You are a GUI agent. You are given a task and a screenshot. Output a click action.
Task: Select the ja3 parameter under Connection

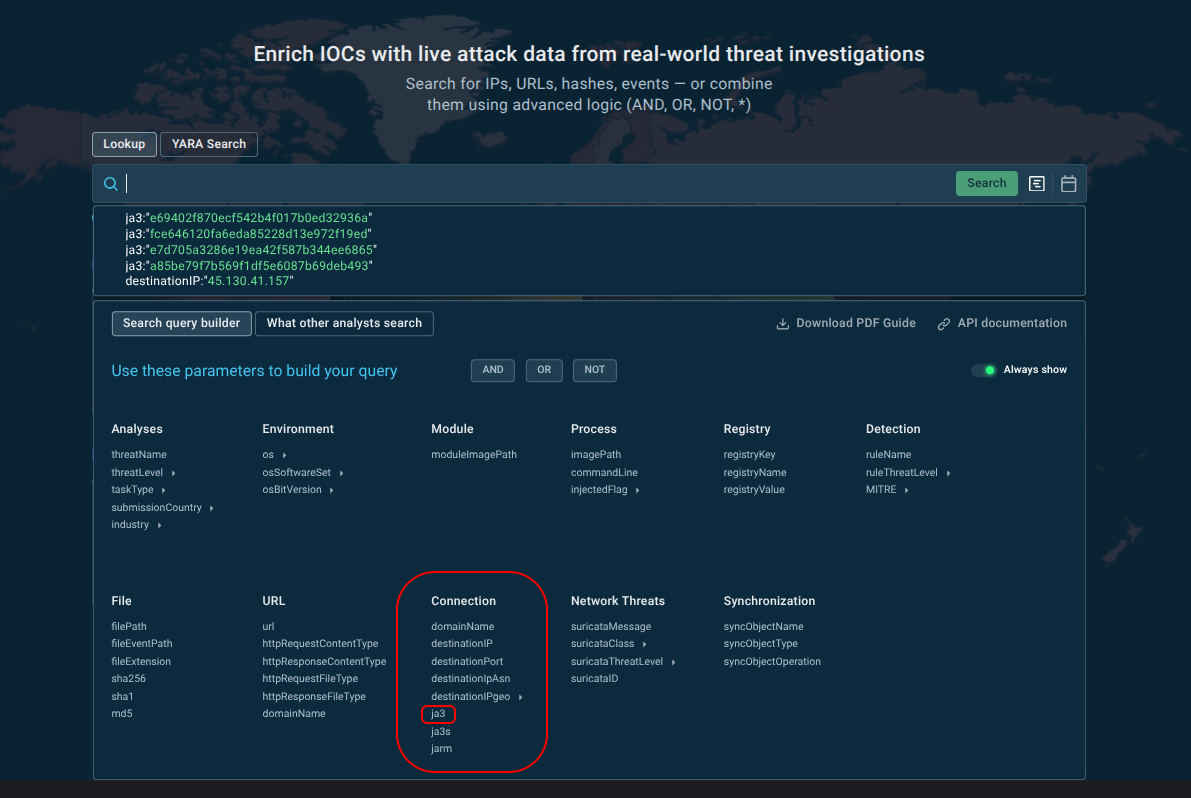[438, 714]
